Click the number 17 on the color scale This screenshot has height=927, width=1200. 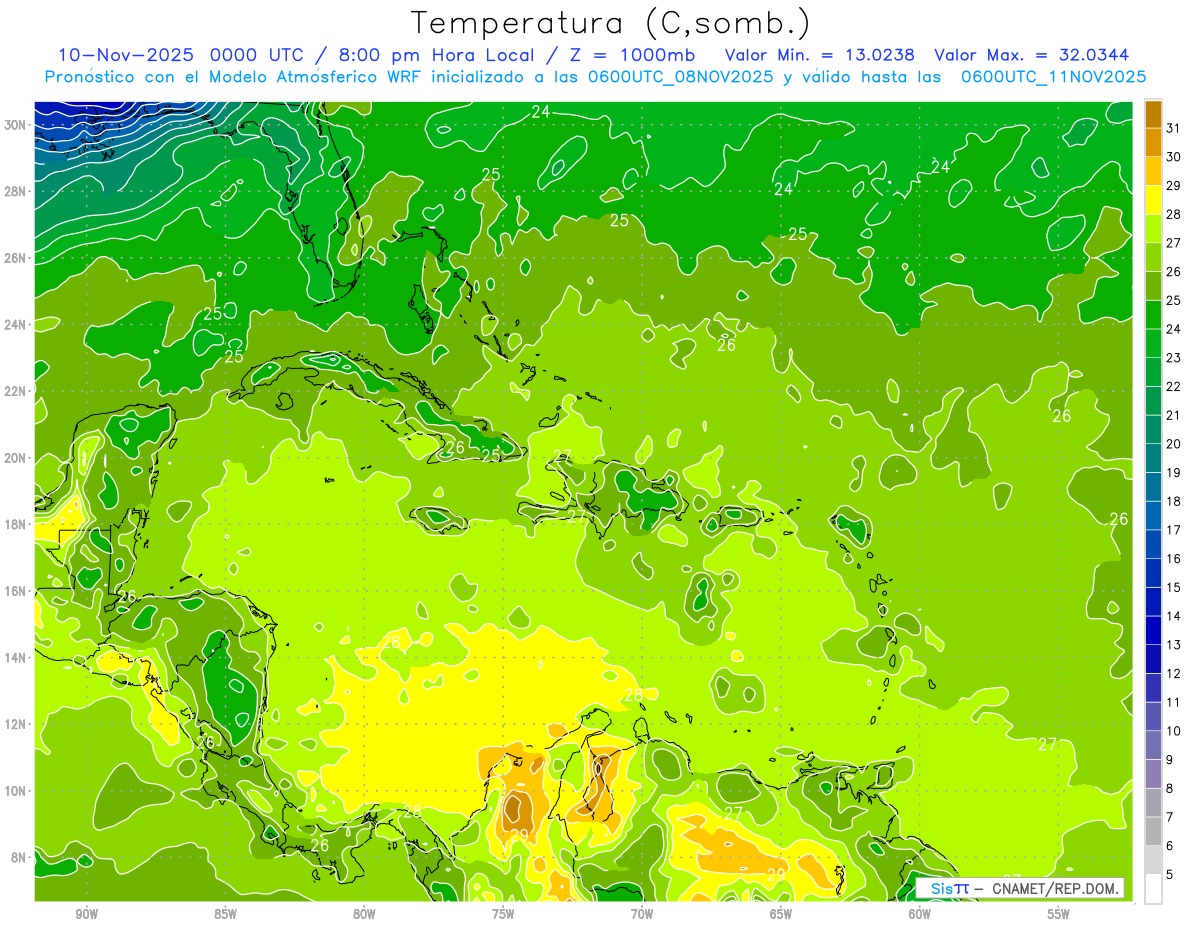[1173, 530]
